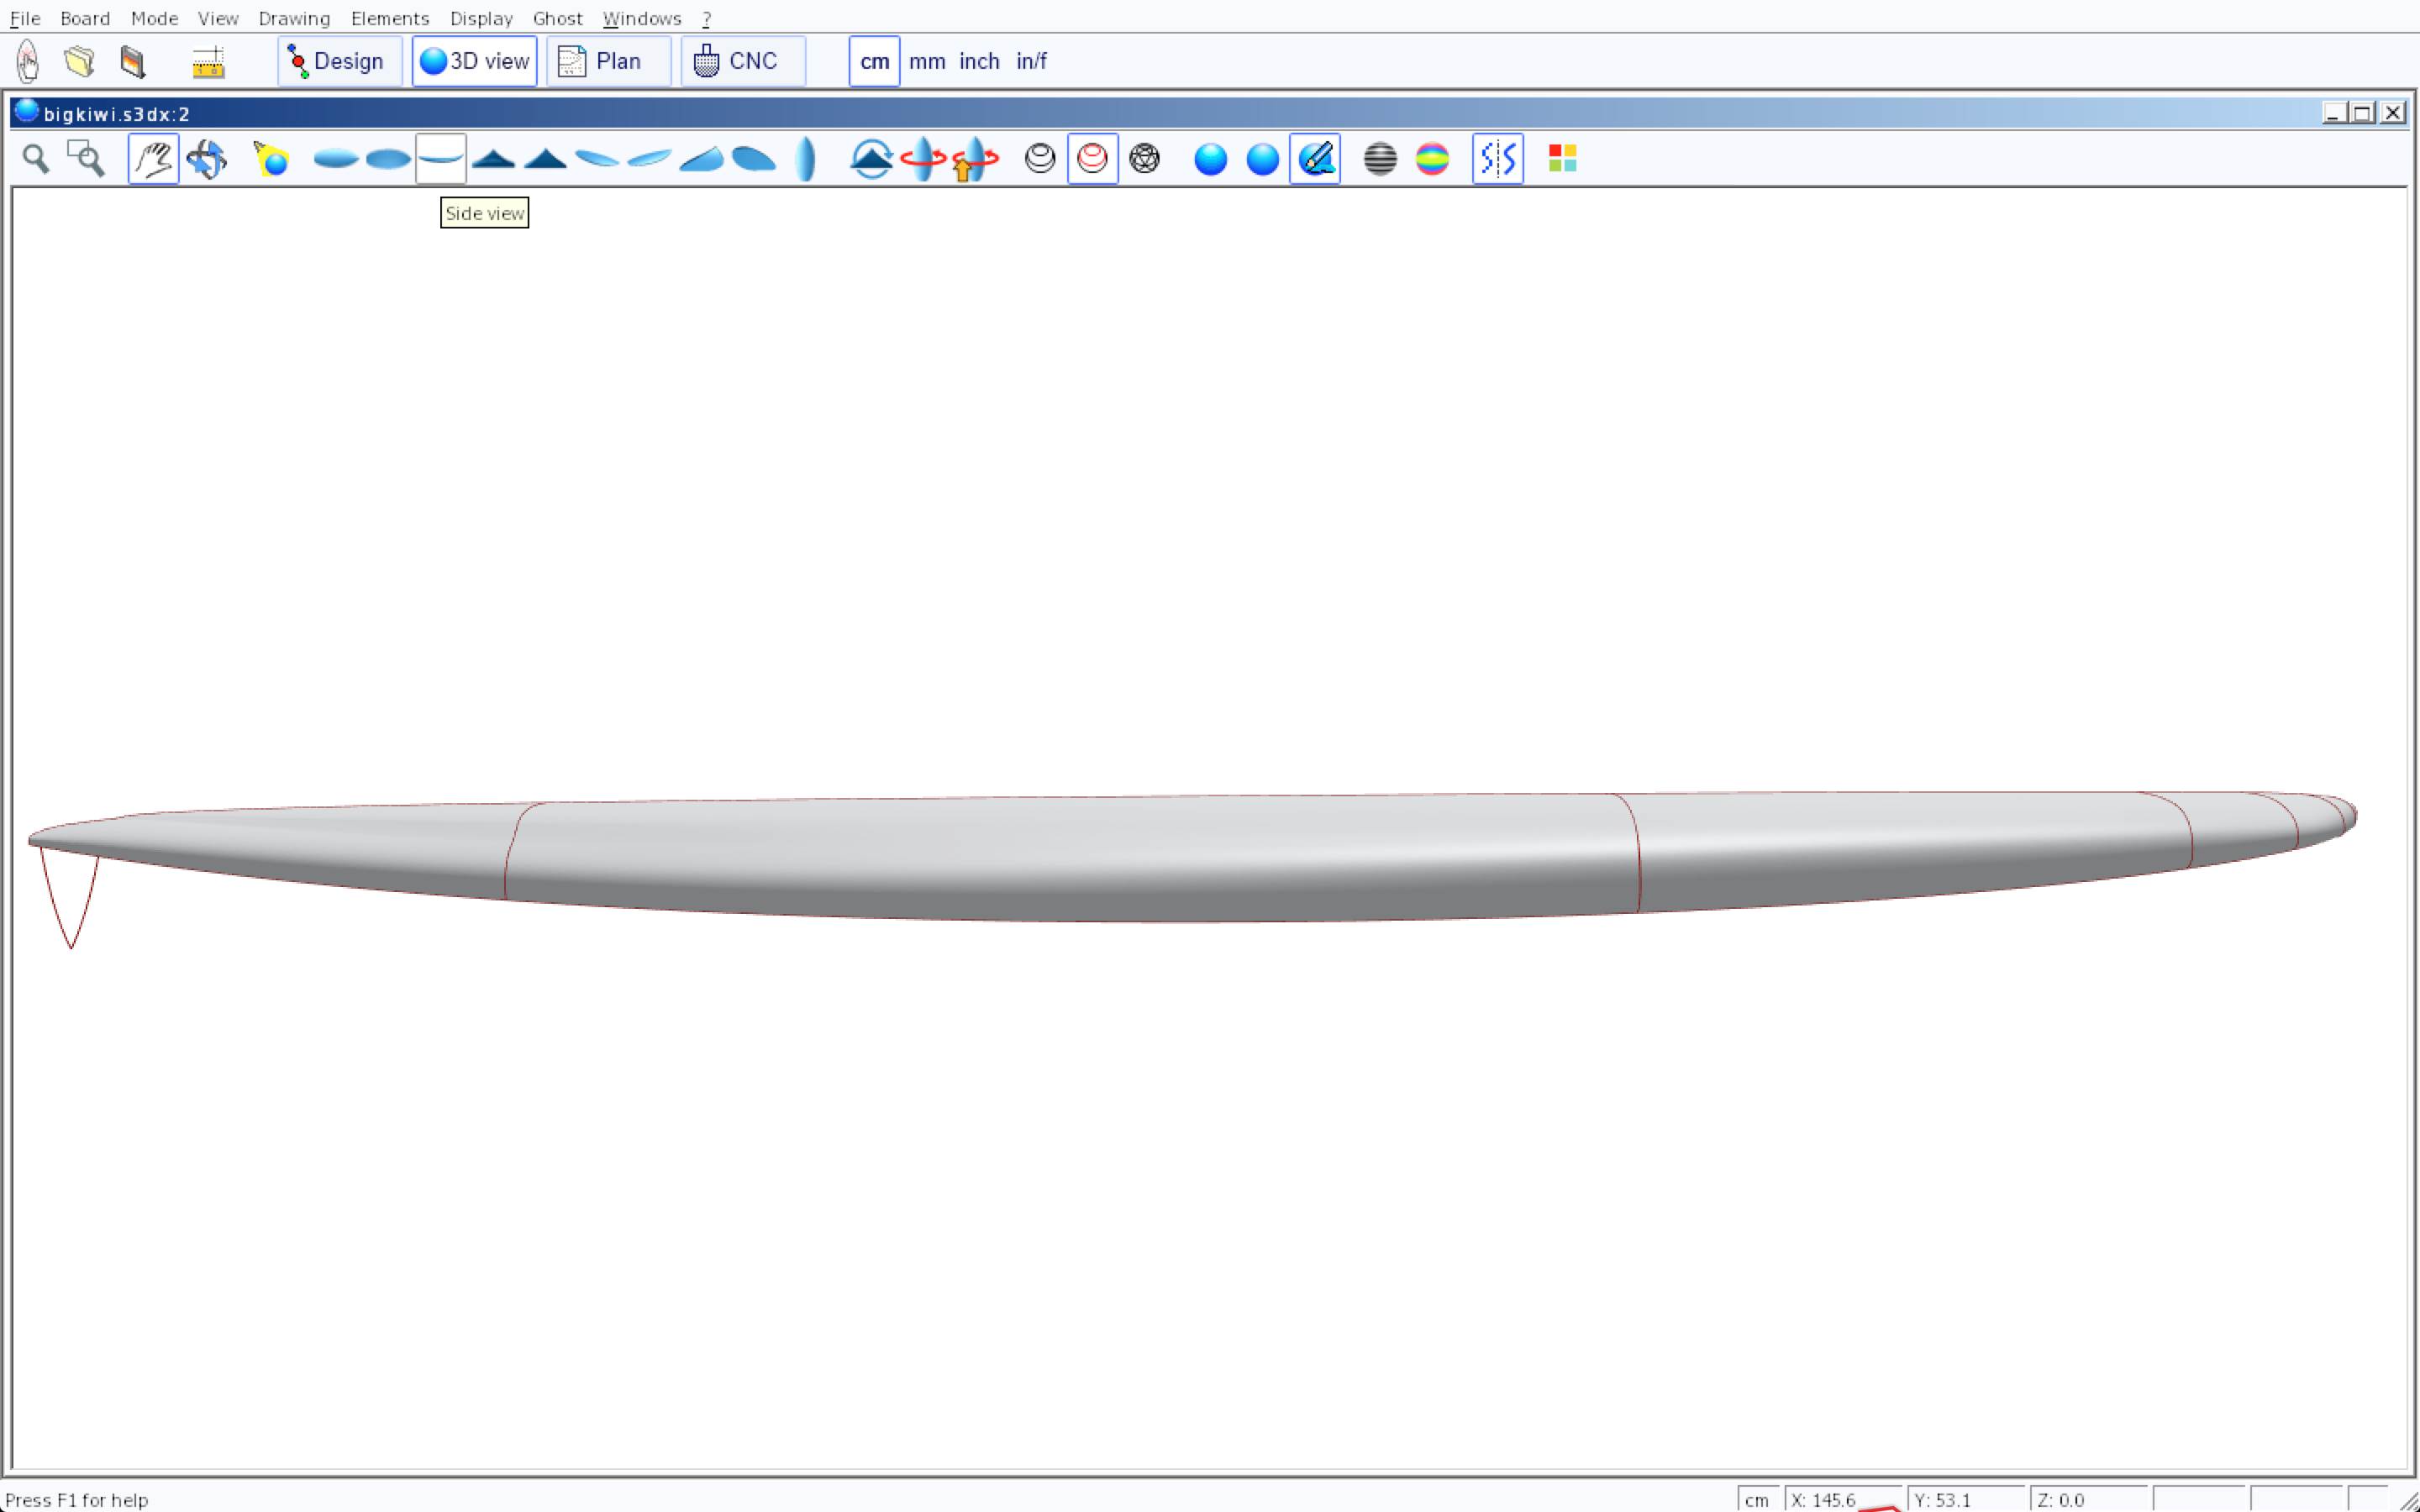The height and width of the screenshot is (1512, 2420).
Task: Open the Elements menu
Action: (389, 18)
